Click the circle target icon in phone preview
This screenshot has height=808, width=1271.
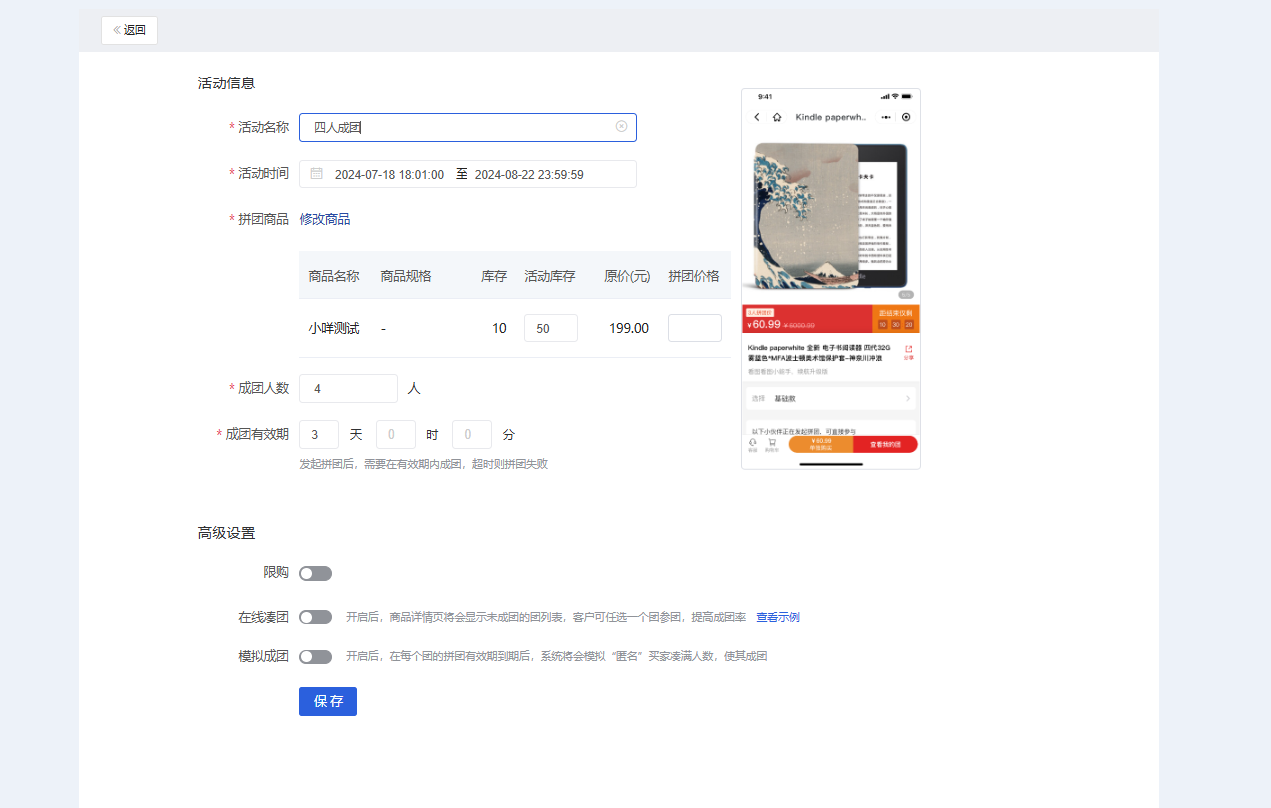point(906,117)
